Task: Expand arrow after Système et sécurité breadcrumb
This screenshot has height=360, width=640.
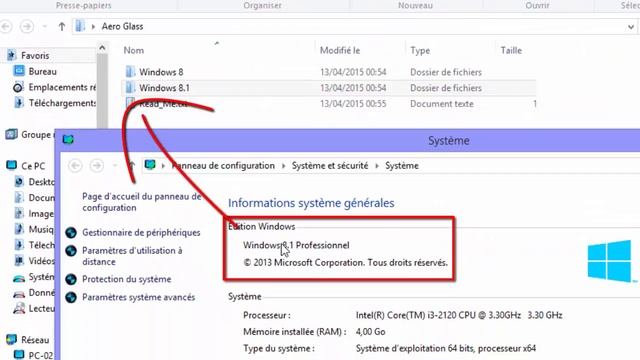Action: tap(377, 166)
